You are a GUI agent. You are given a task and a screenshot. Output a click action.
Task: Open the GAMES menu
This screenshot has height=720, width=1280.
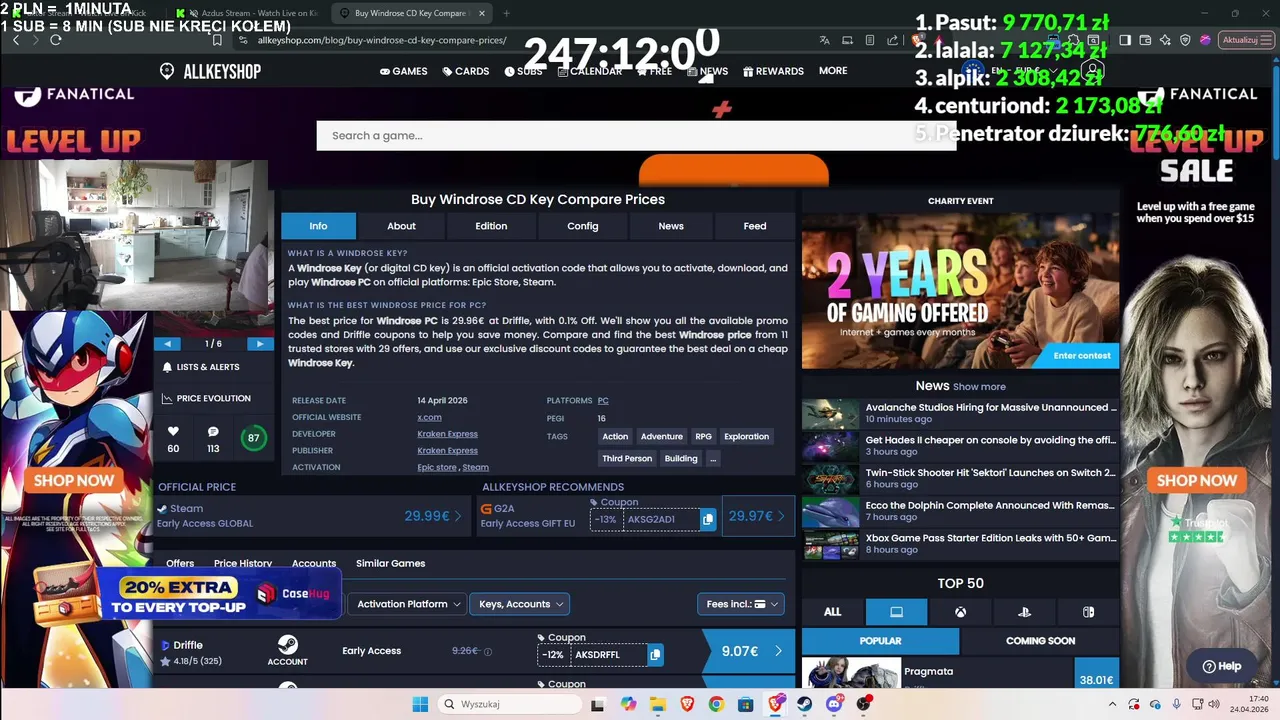click(403, 71)
